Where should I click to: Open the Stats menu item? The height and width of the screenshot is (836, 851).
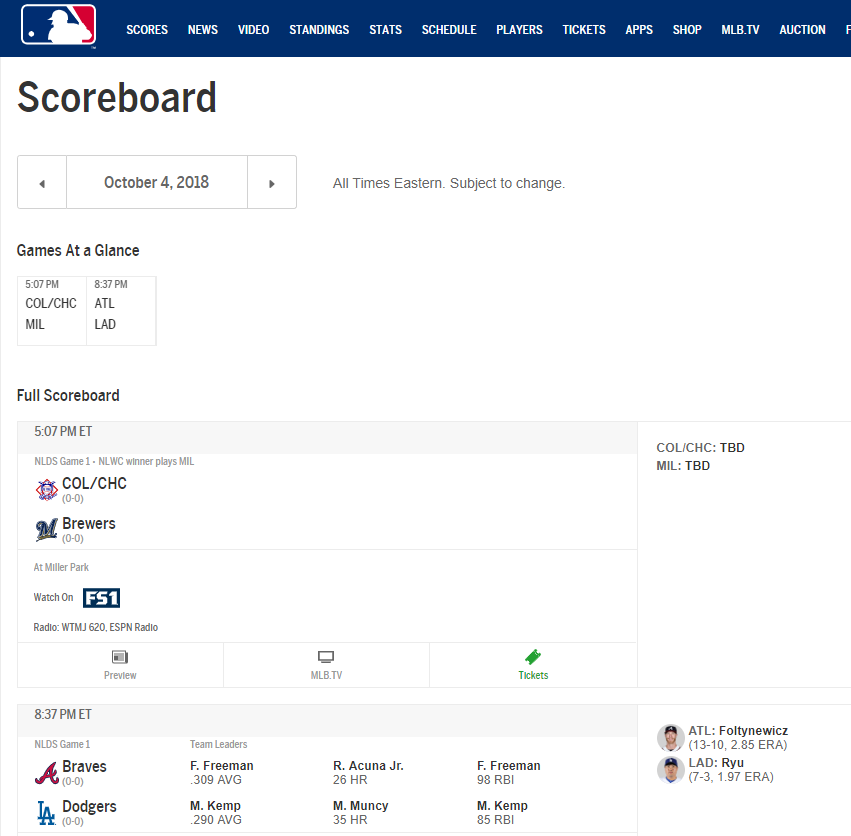coord(385,30)
